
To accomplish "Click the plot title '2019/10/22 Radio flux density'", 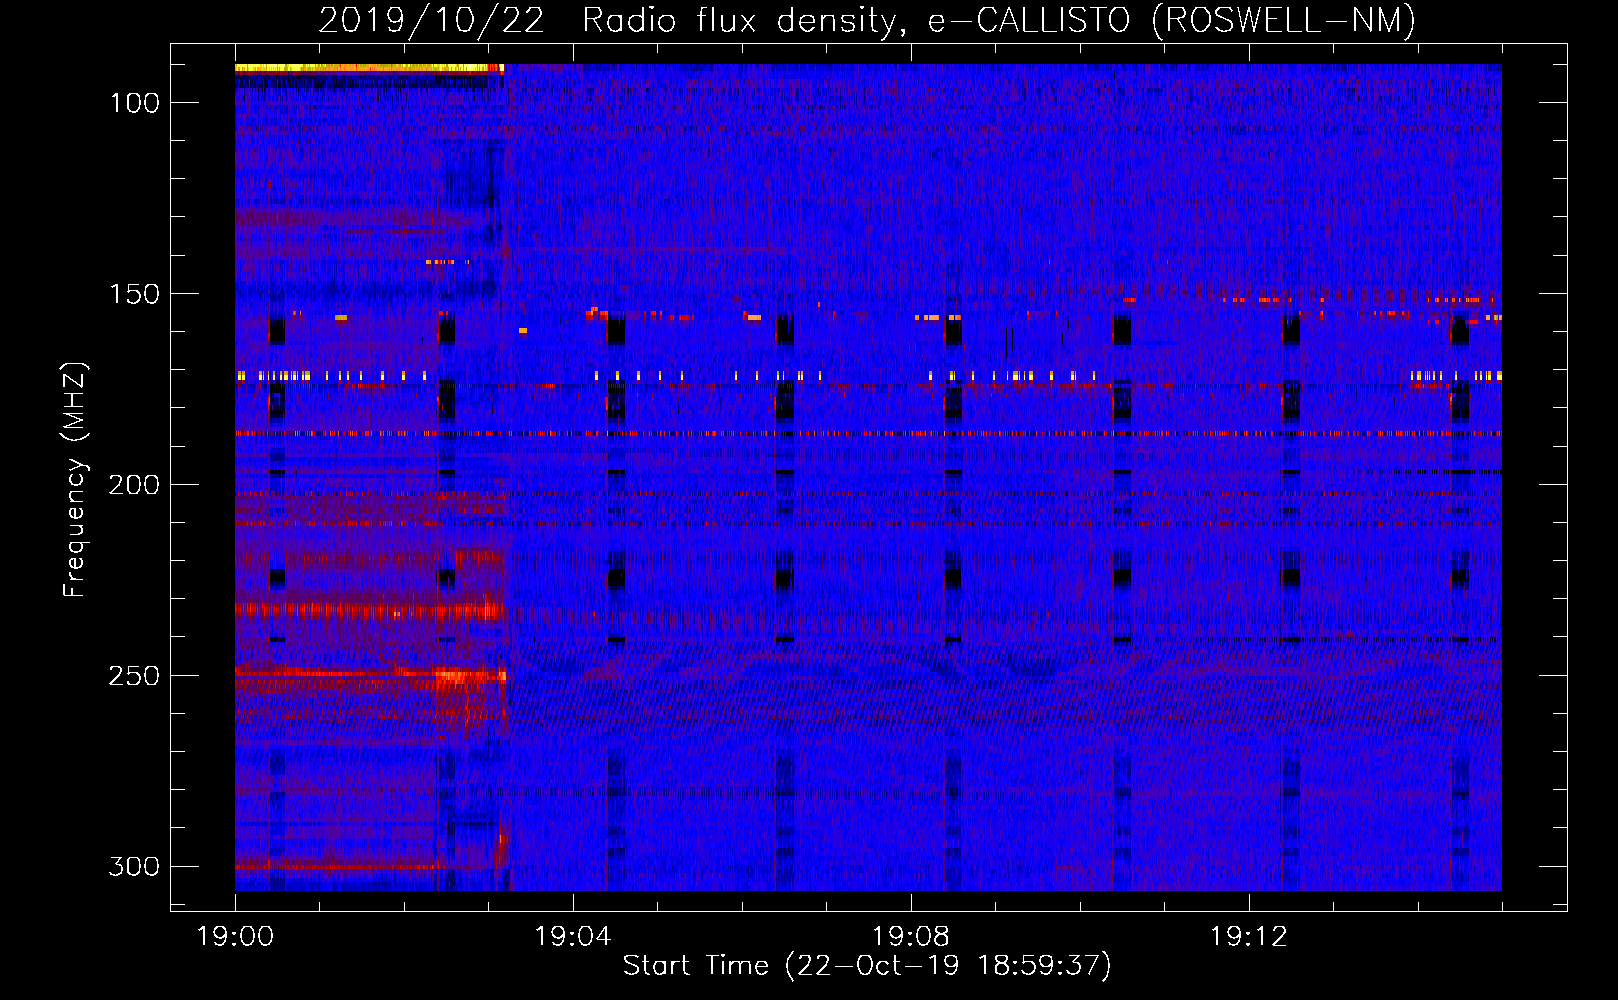I will 867,20.
